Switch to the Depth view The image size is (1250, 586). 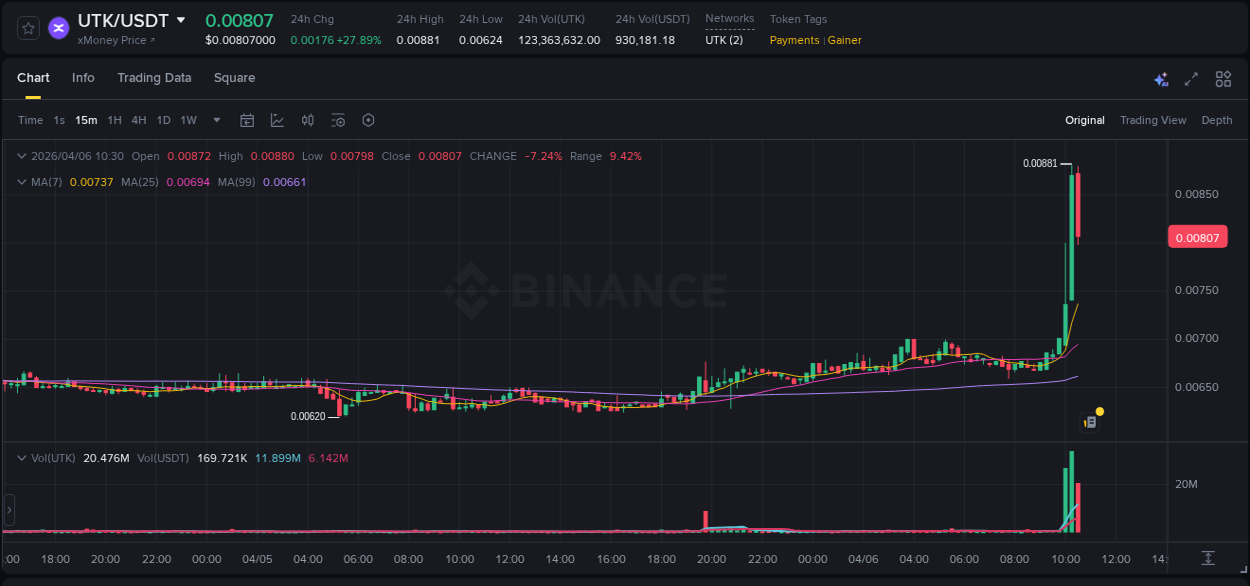1217,120
